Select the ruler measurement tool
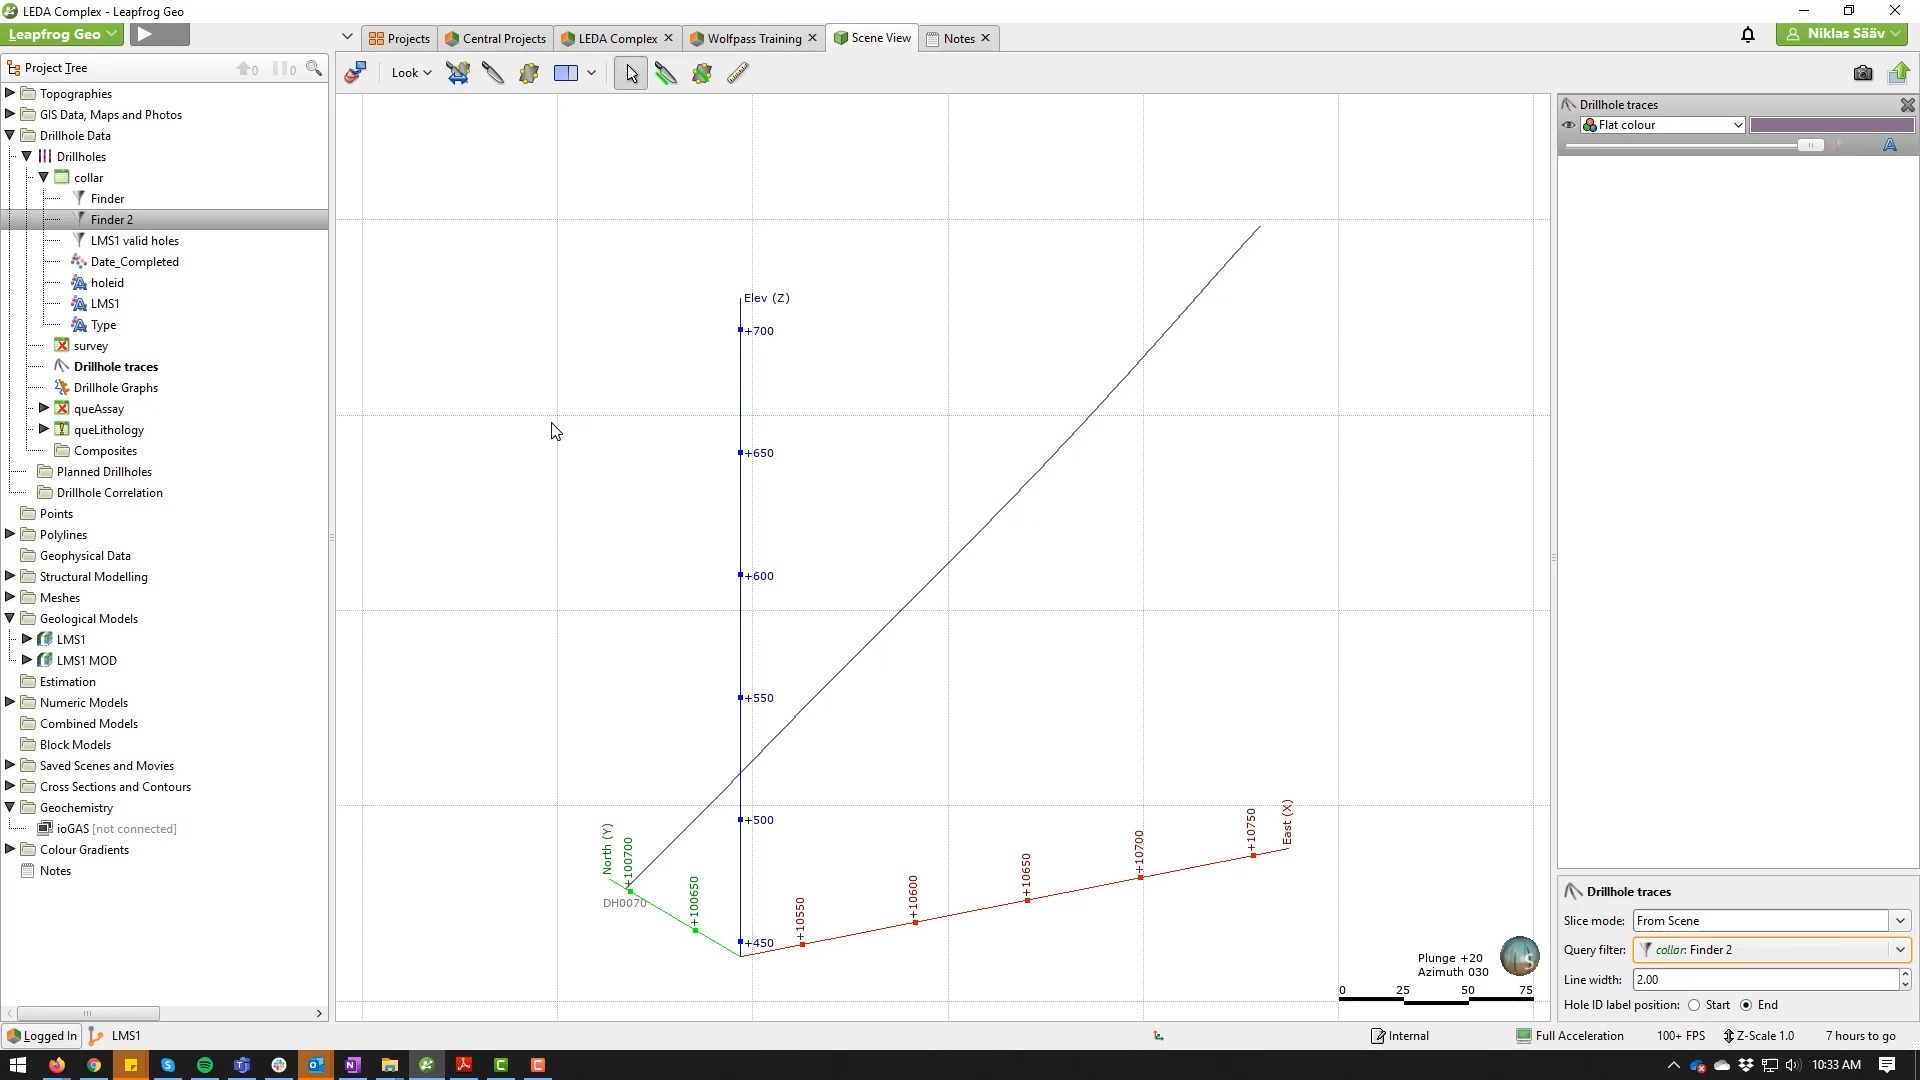Image resolution: width=1920 pixels, height=1080 pixels. 738,72
